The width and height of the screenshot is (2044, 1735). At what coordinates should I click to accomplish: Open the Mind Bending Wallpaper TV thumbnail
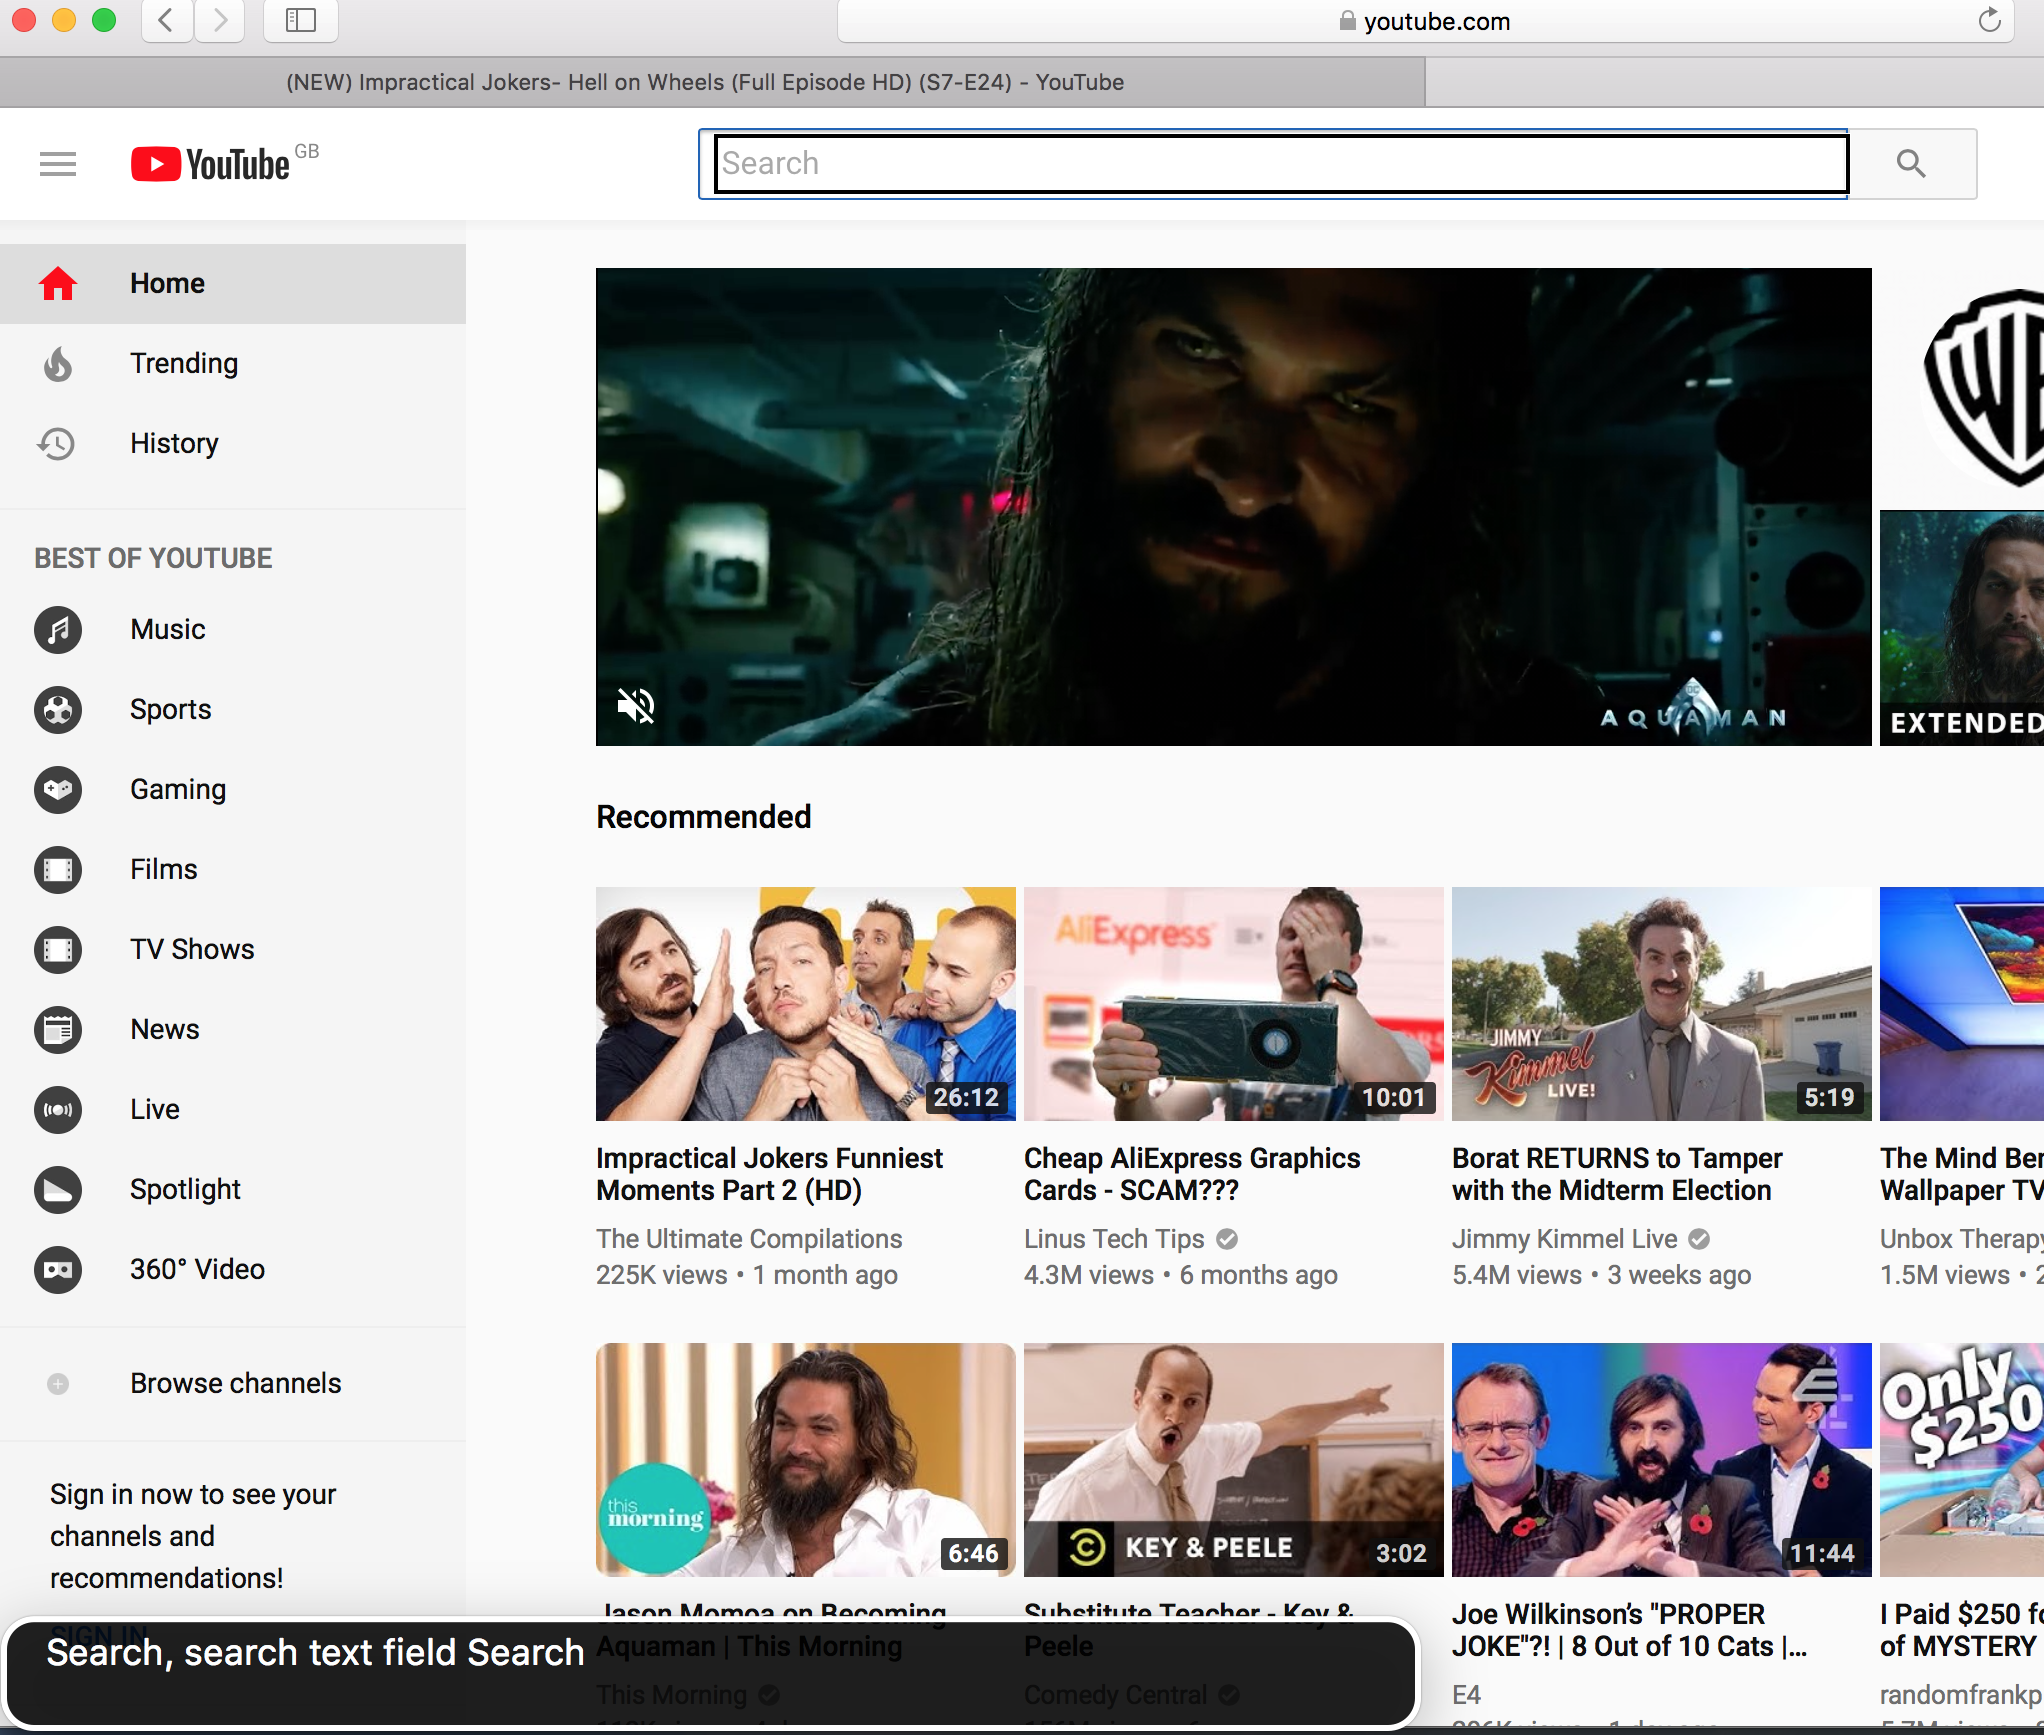point(1962,1004)
